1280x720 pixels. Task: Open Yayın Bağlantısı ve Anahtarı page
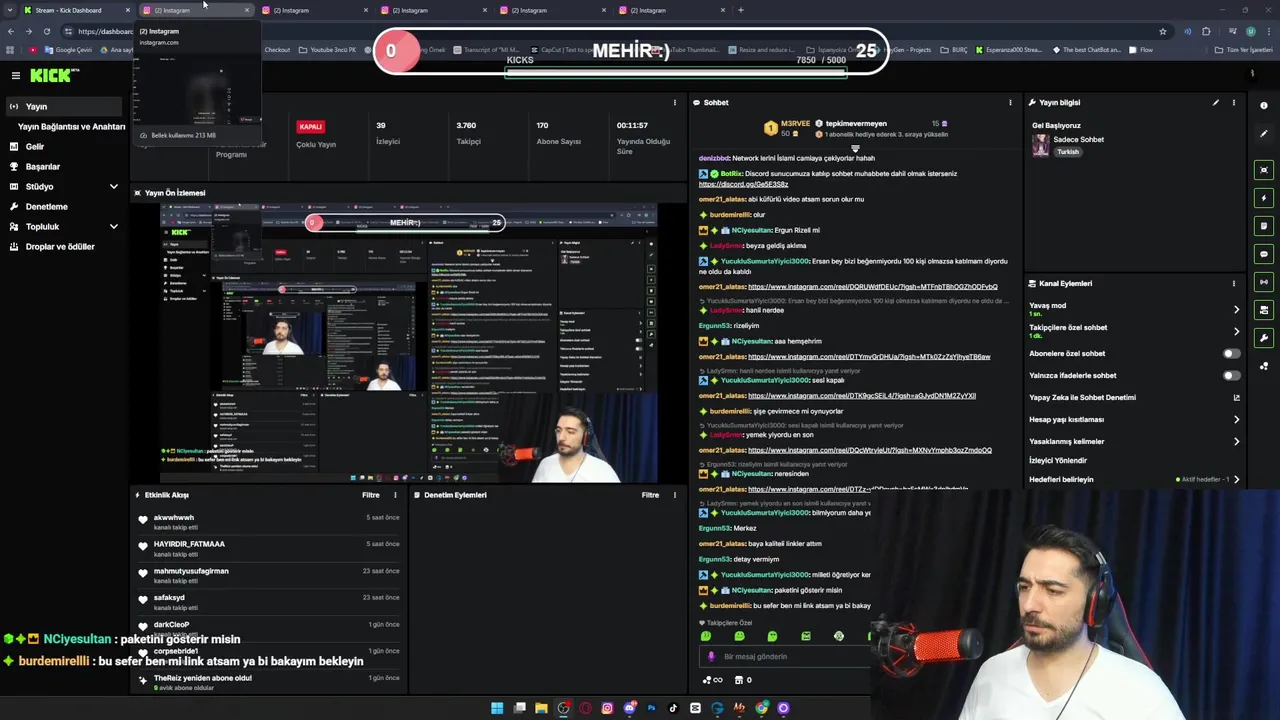(x=71, y=127)
